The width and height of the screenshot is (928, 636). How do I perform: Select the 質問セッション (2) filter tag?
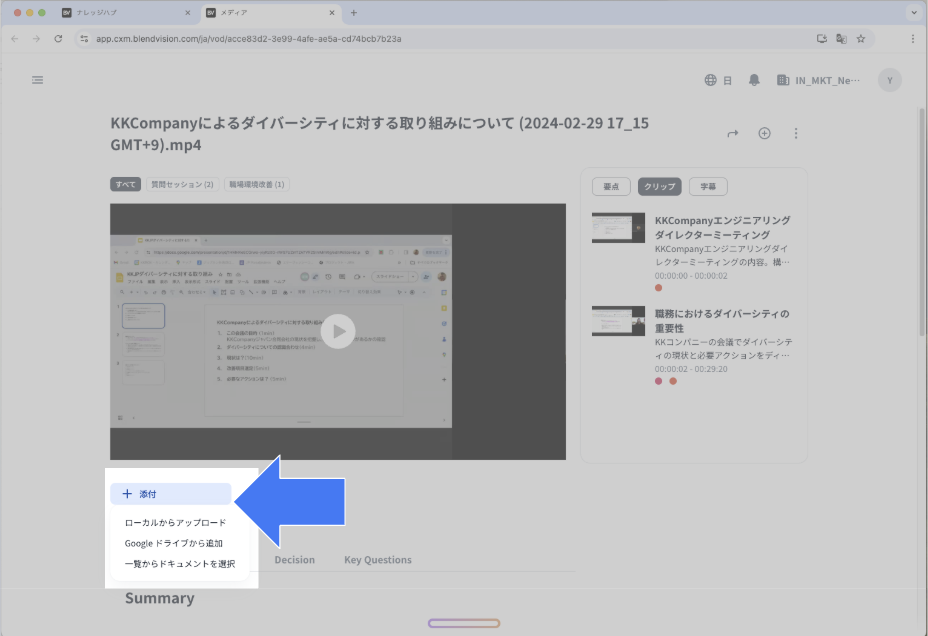[x=182, y=185]
